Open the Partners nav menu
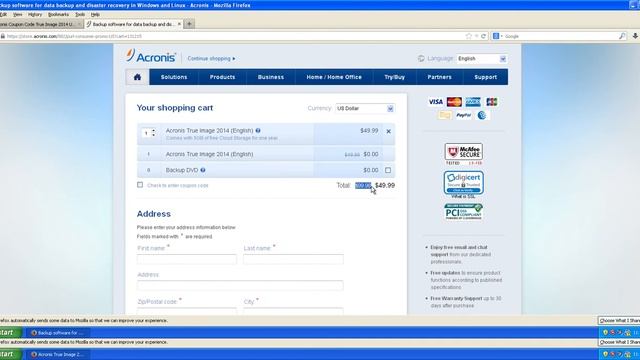Viewport: 640px width, 360px height. [x=440, y=77]
